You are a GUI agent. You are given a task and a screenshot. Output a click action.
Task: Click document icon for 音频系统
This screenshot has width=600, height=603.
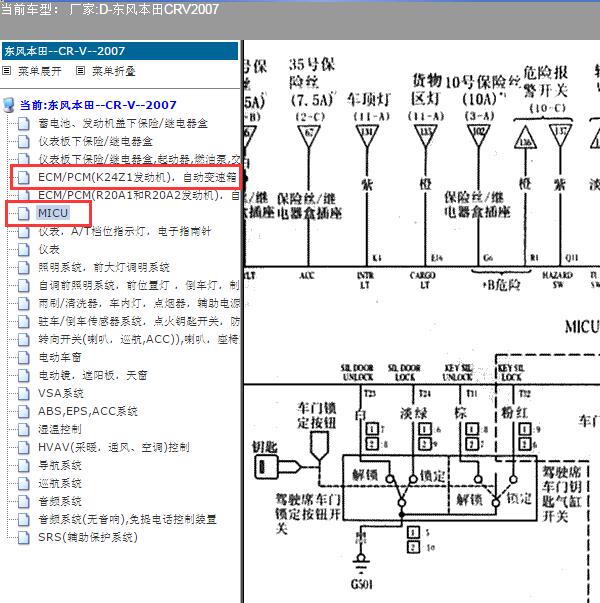pyautogui.click(x=23, y=501)
